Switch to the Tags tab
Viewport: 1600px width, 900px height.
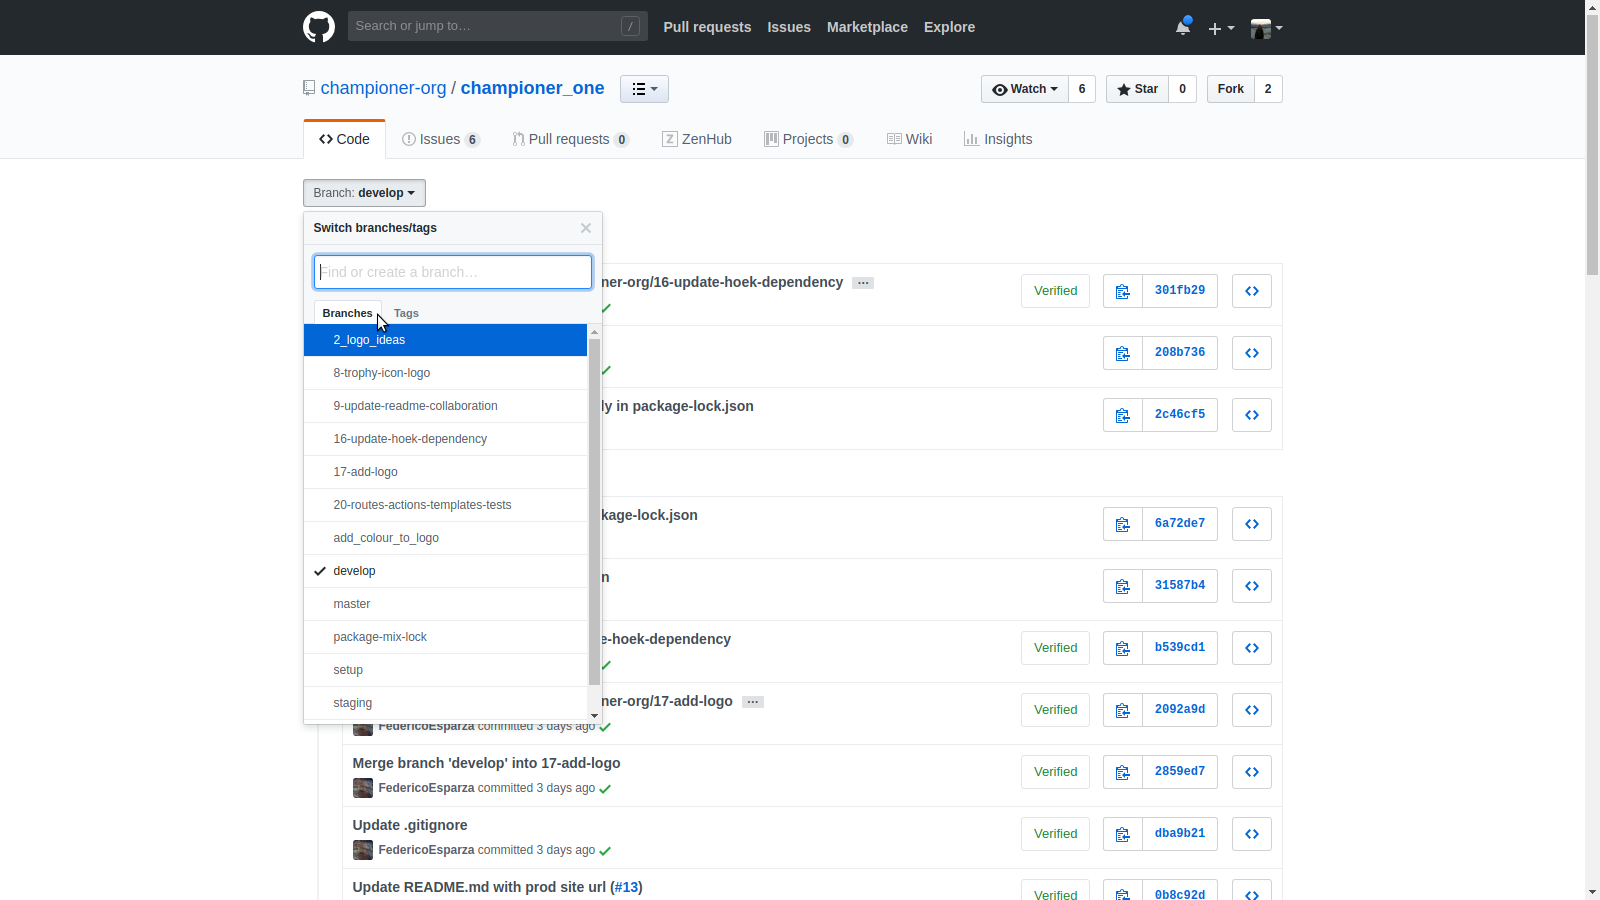click(406, 313)
